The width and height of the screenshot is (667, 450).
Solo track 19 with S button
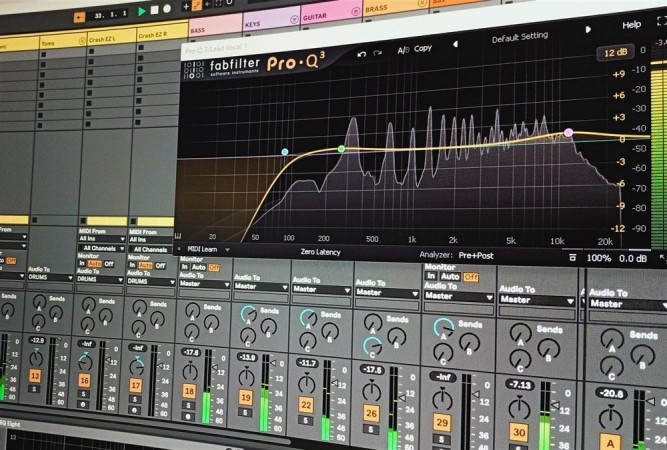click(x=245, y=412)
